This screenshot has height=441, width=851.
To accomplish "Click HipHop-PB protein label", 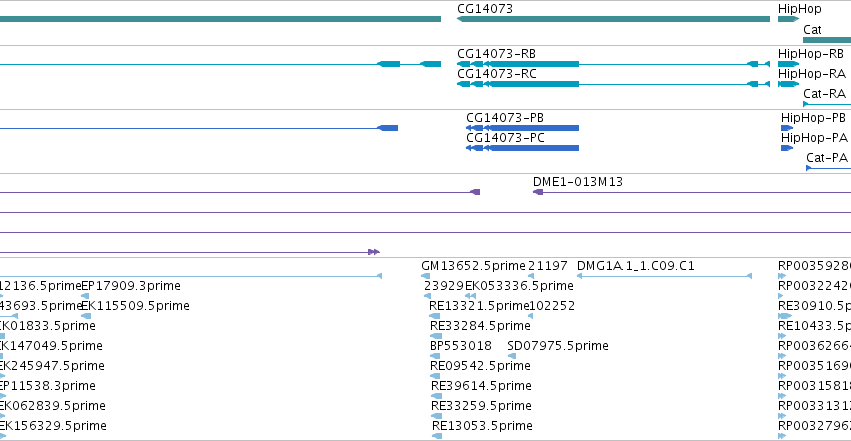I will [x=813, y=118].
